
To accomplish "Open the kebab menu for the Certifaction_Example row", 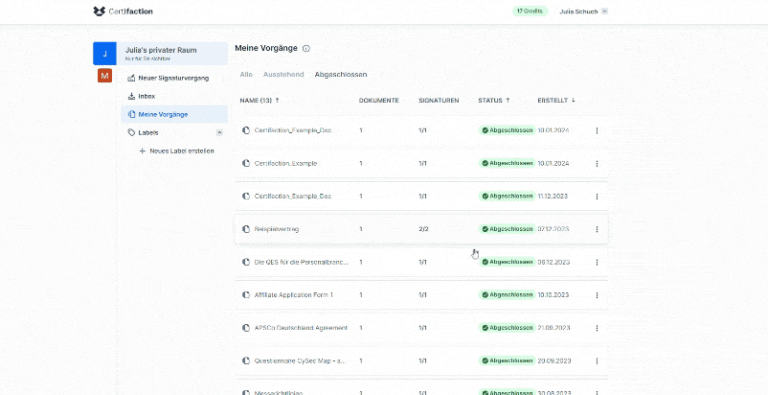I will tap(597, 164).
